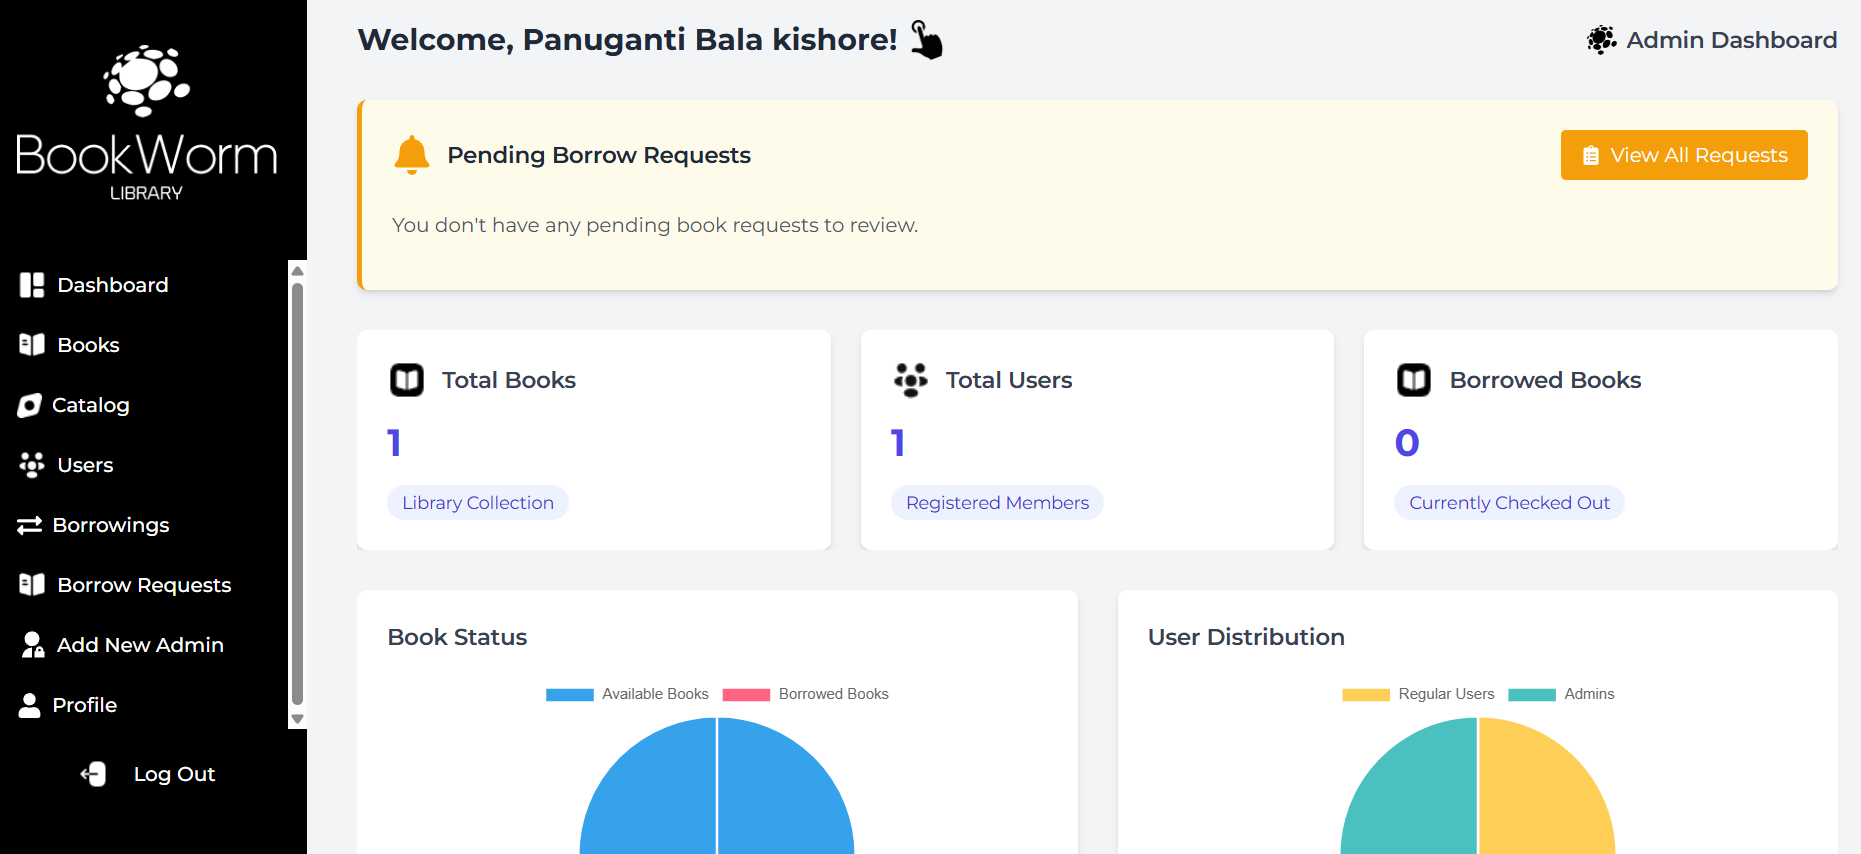The width and height of the screenshot is (1861, 854).
Task: Click the Borrowed Books count value 0
Action: pyautogui.click(x=1407, y=443)
